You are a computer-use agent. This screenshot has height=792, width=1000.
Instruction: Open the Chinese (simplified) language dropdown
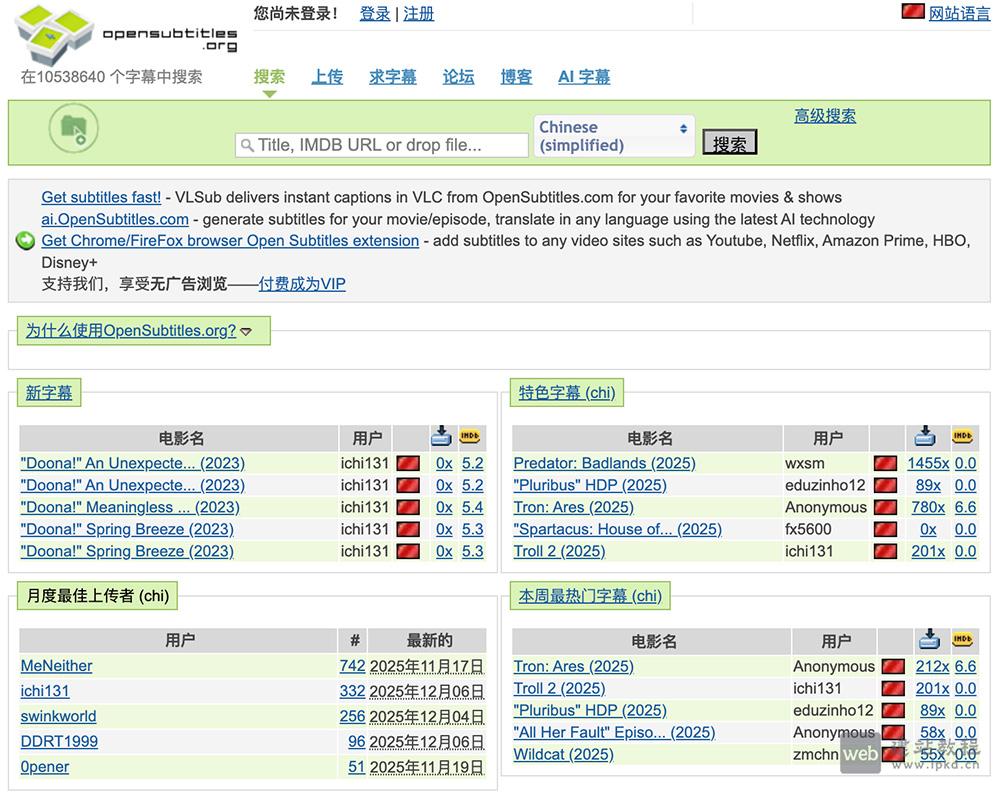613,136
